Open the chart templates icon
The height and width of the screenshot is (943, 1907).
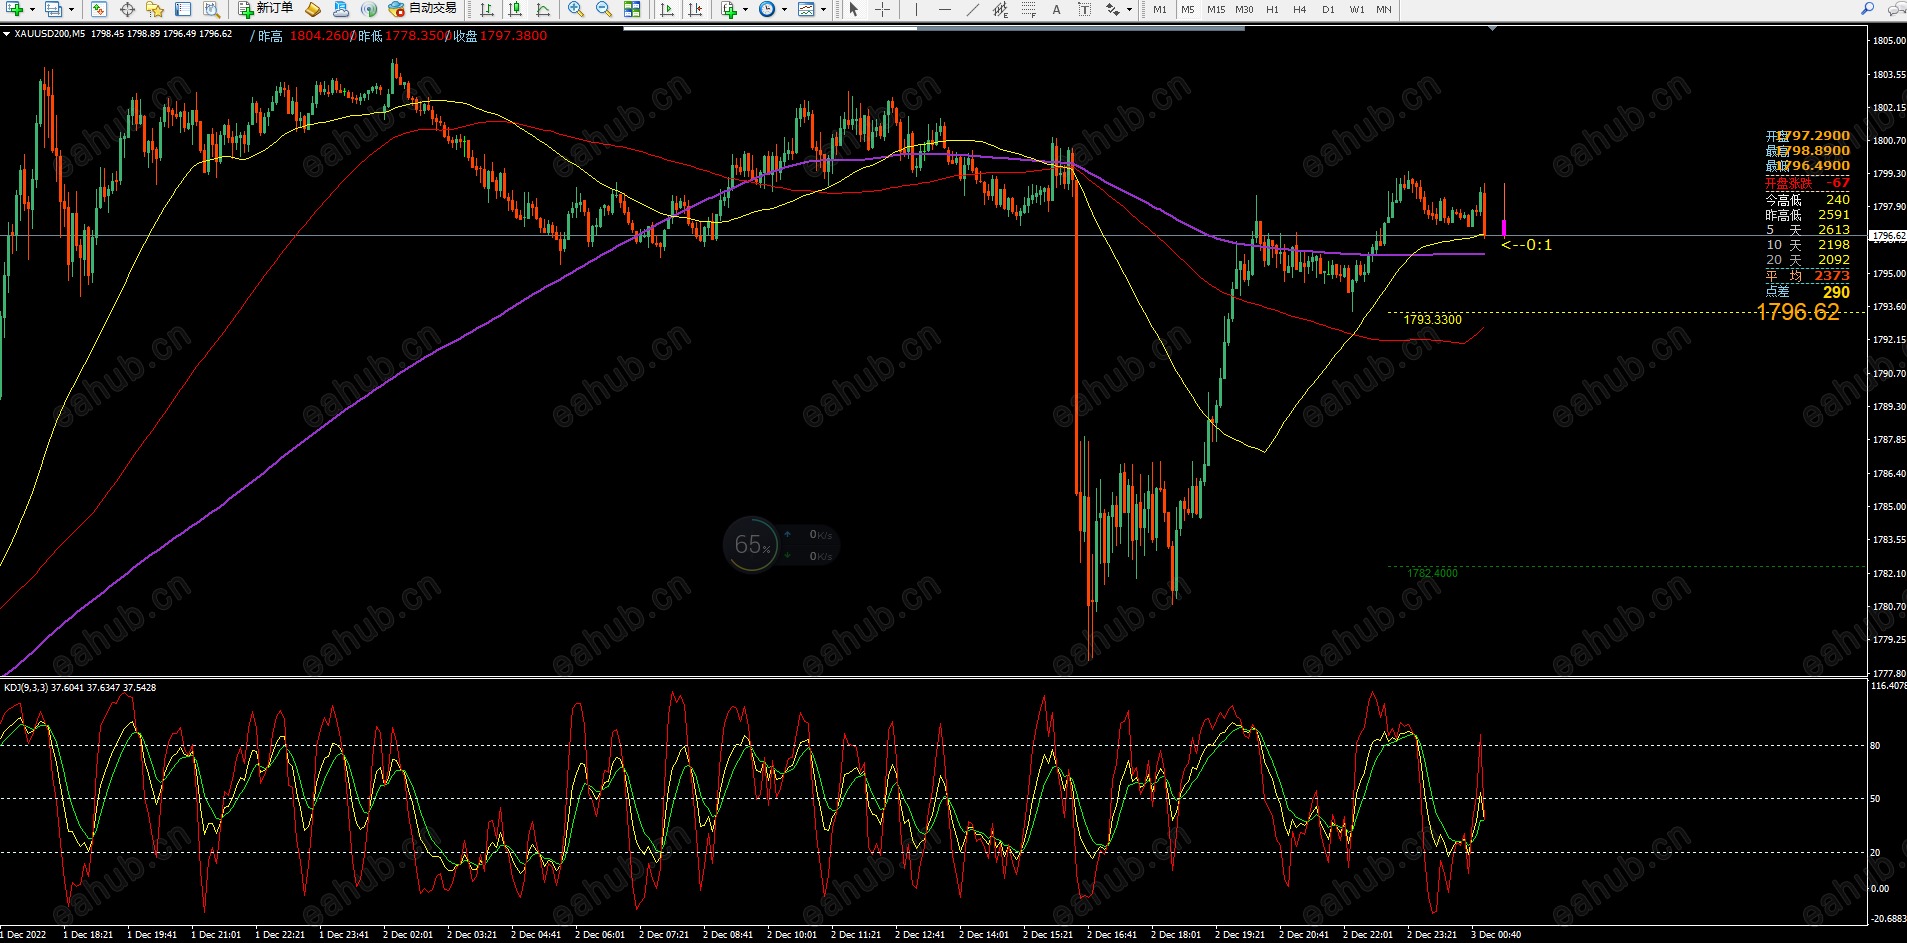click(806, 9)
